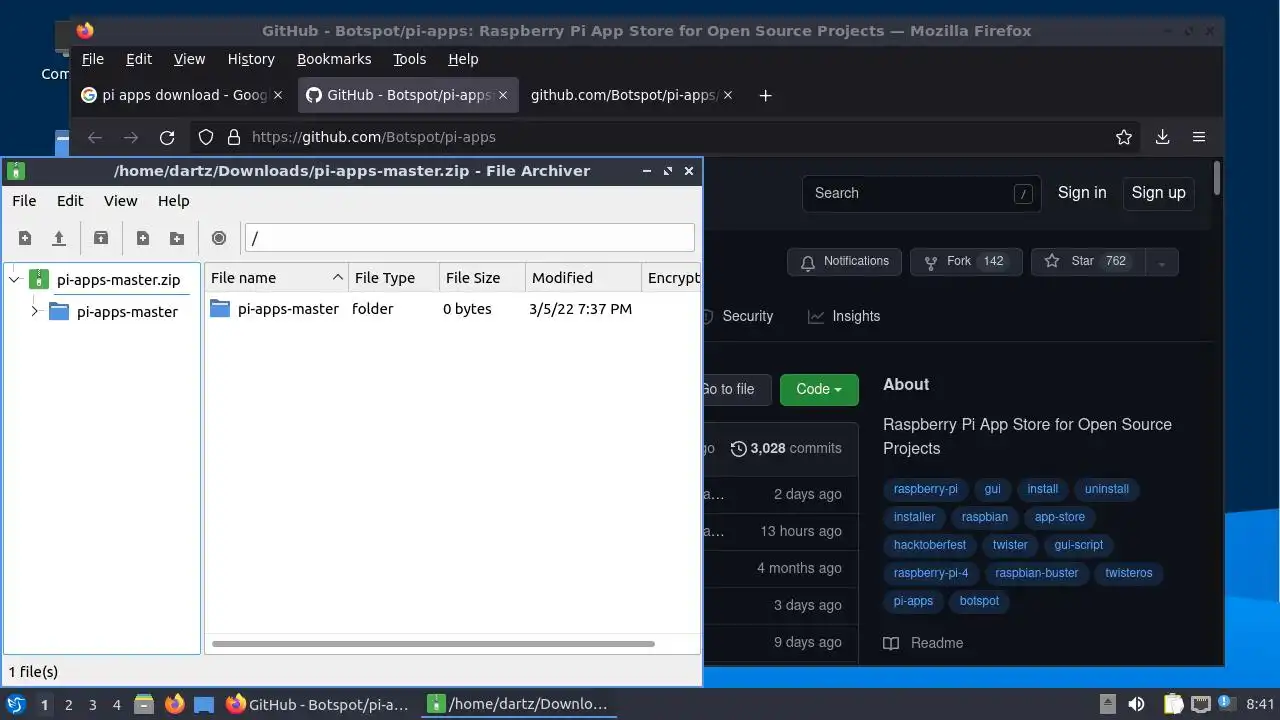The height and width of the screenshot is (720, 1280).
Task: Switch to workspace 2 in taskbar pager
Action: click(69, 705)
